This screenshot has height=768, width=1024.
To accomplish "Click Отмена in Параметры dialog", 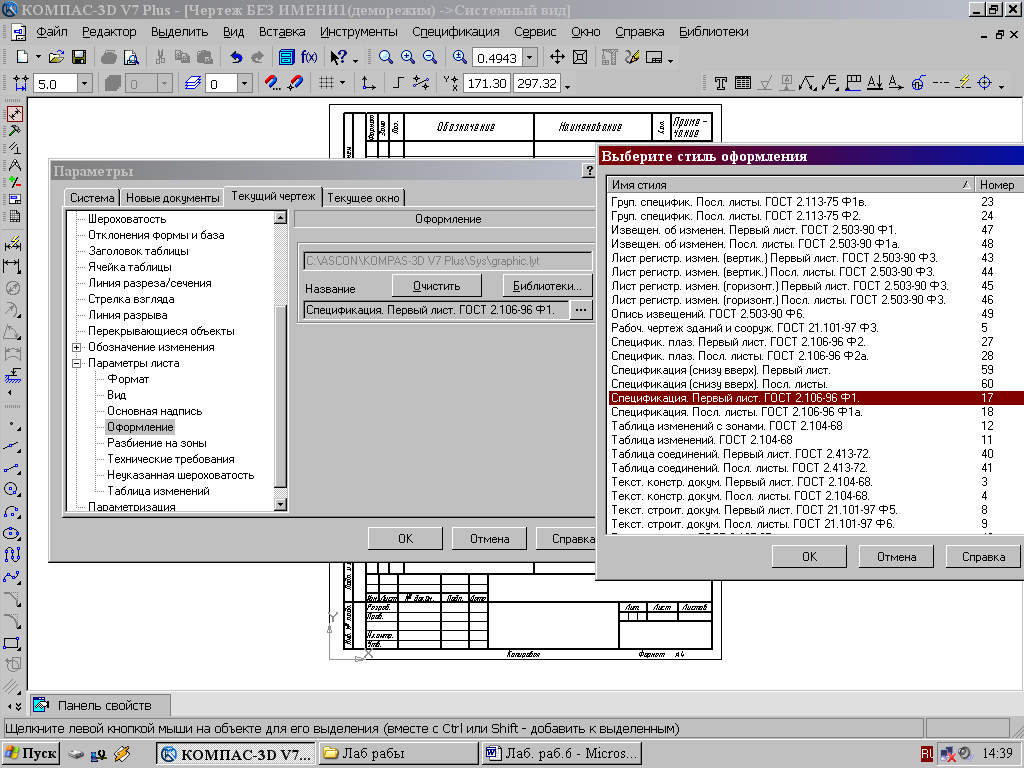I will (490, 539).
